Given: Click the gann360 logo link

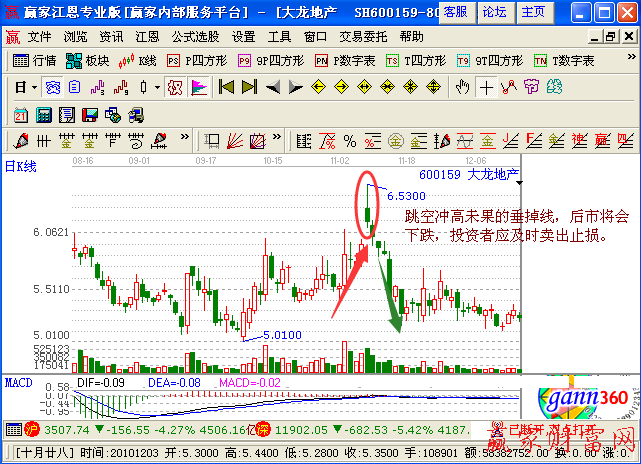Looking at the screenshot, I should point(587,398).
